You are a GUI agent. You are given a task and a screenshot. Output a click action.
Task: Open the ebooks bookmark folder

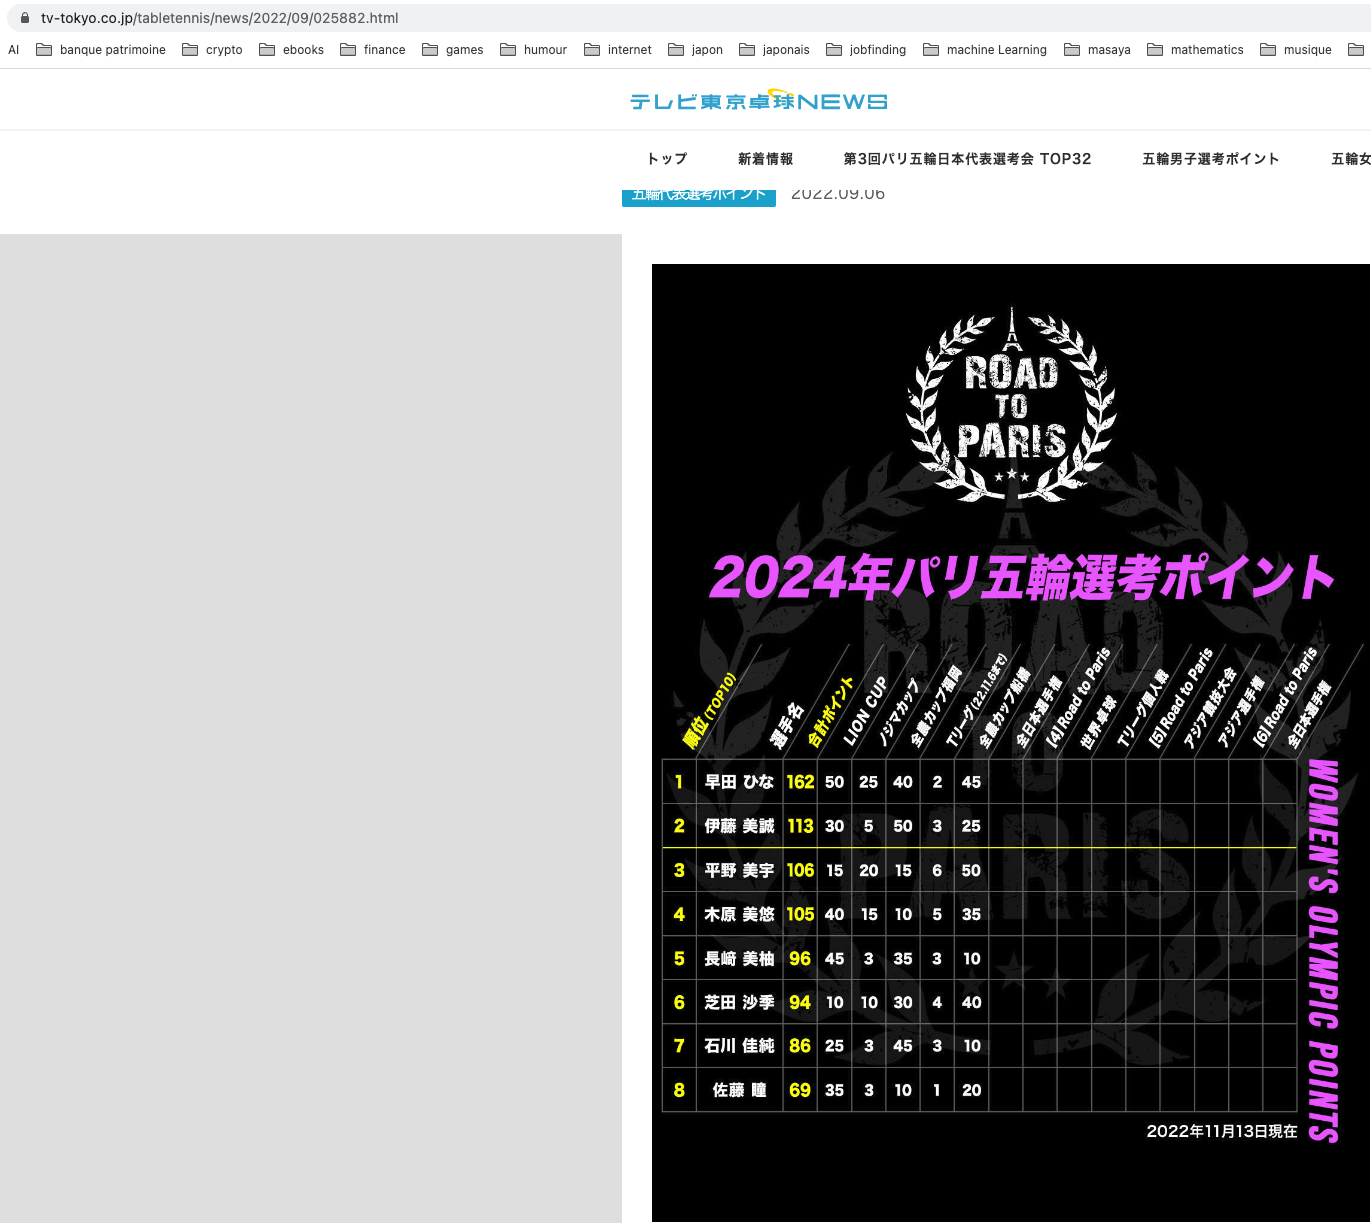(x=291, y=50)
